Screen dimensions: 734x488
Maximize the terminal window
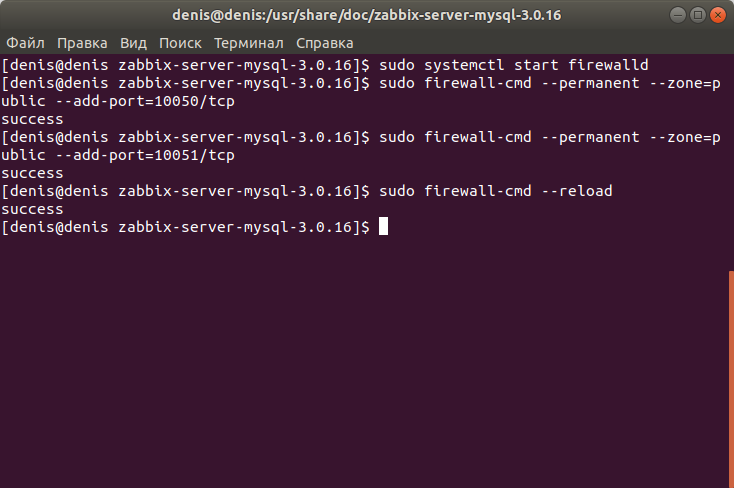pyautogui.click(x=697, y=15)
